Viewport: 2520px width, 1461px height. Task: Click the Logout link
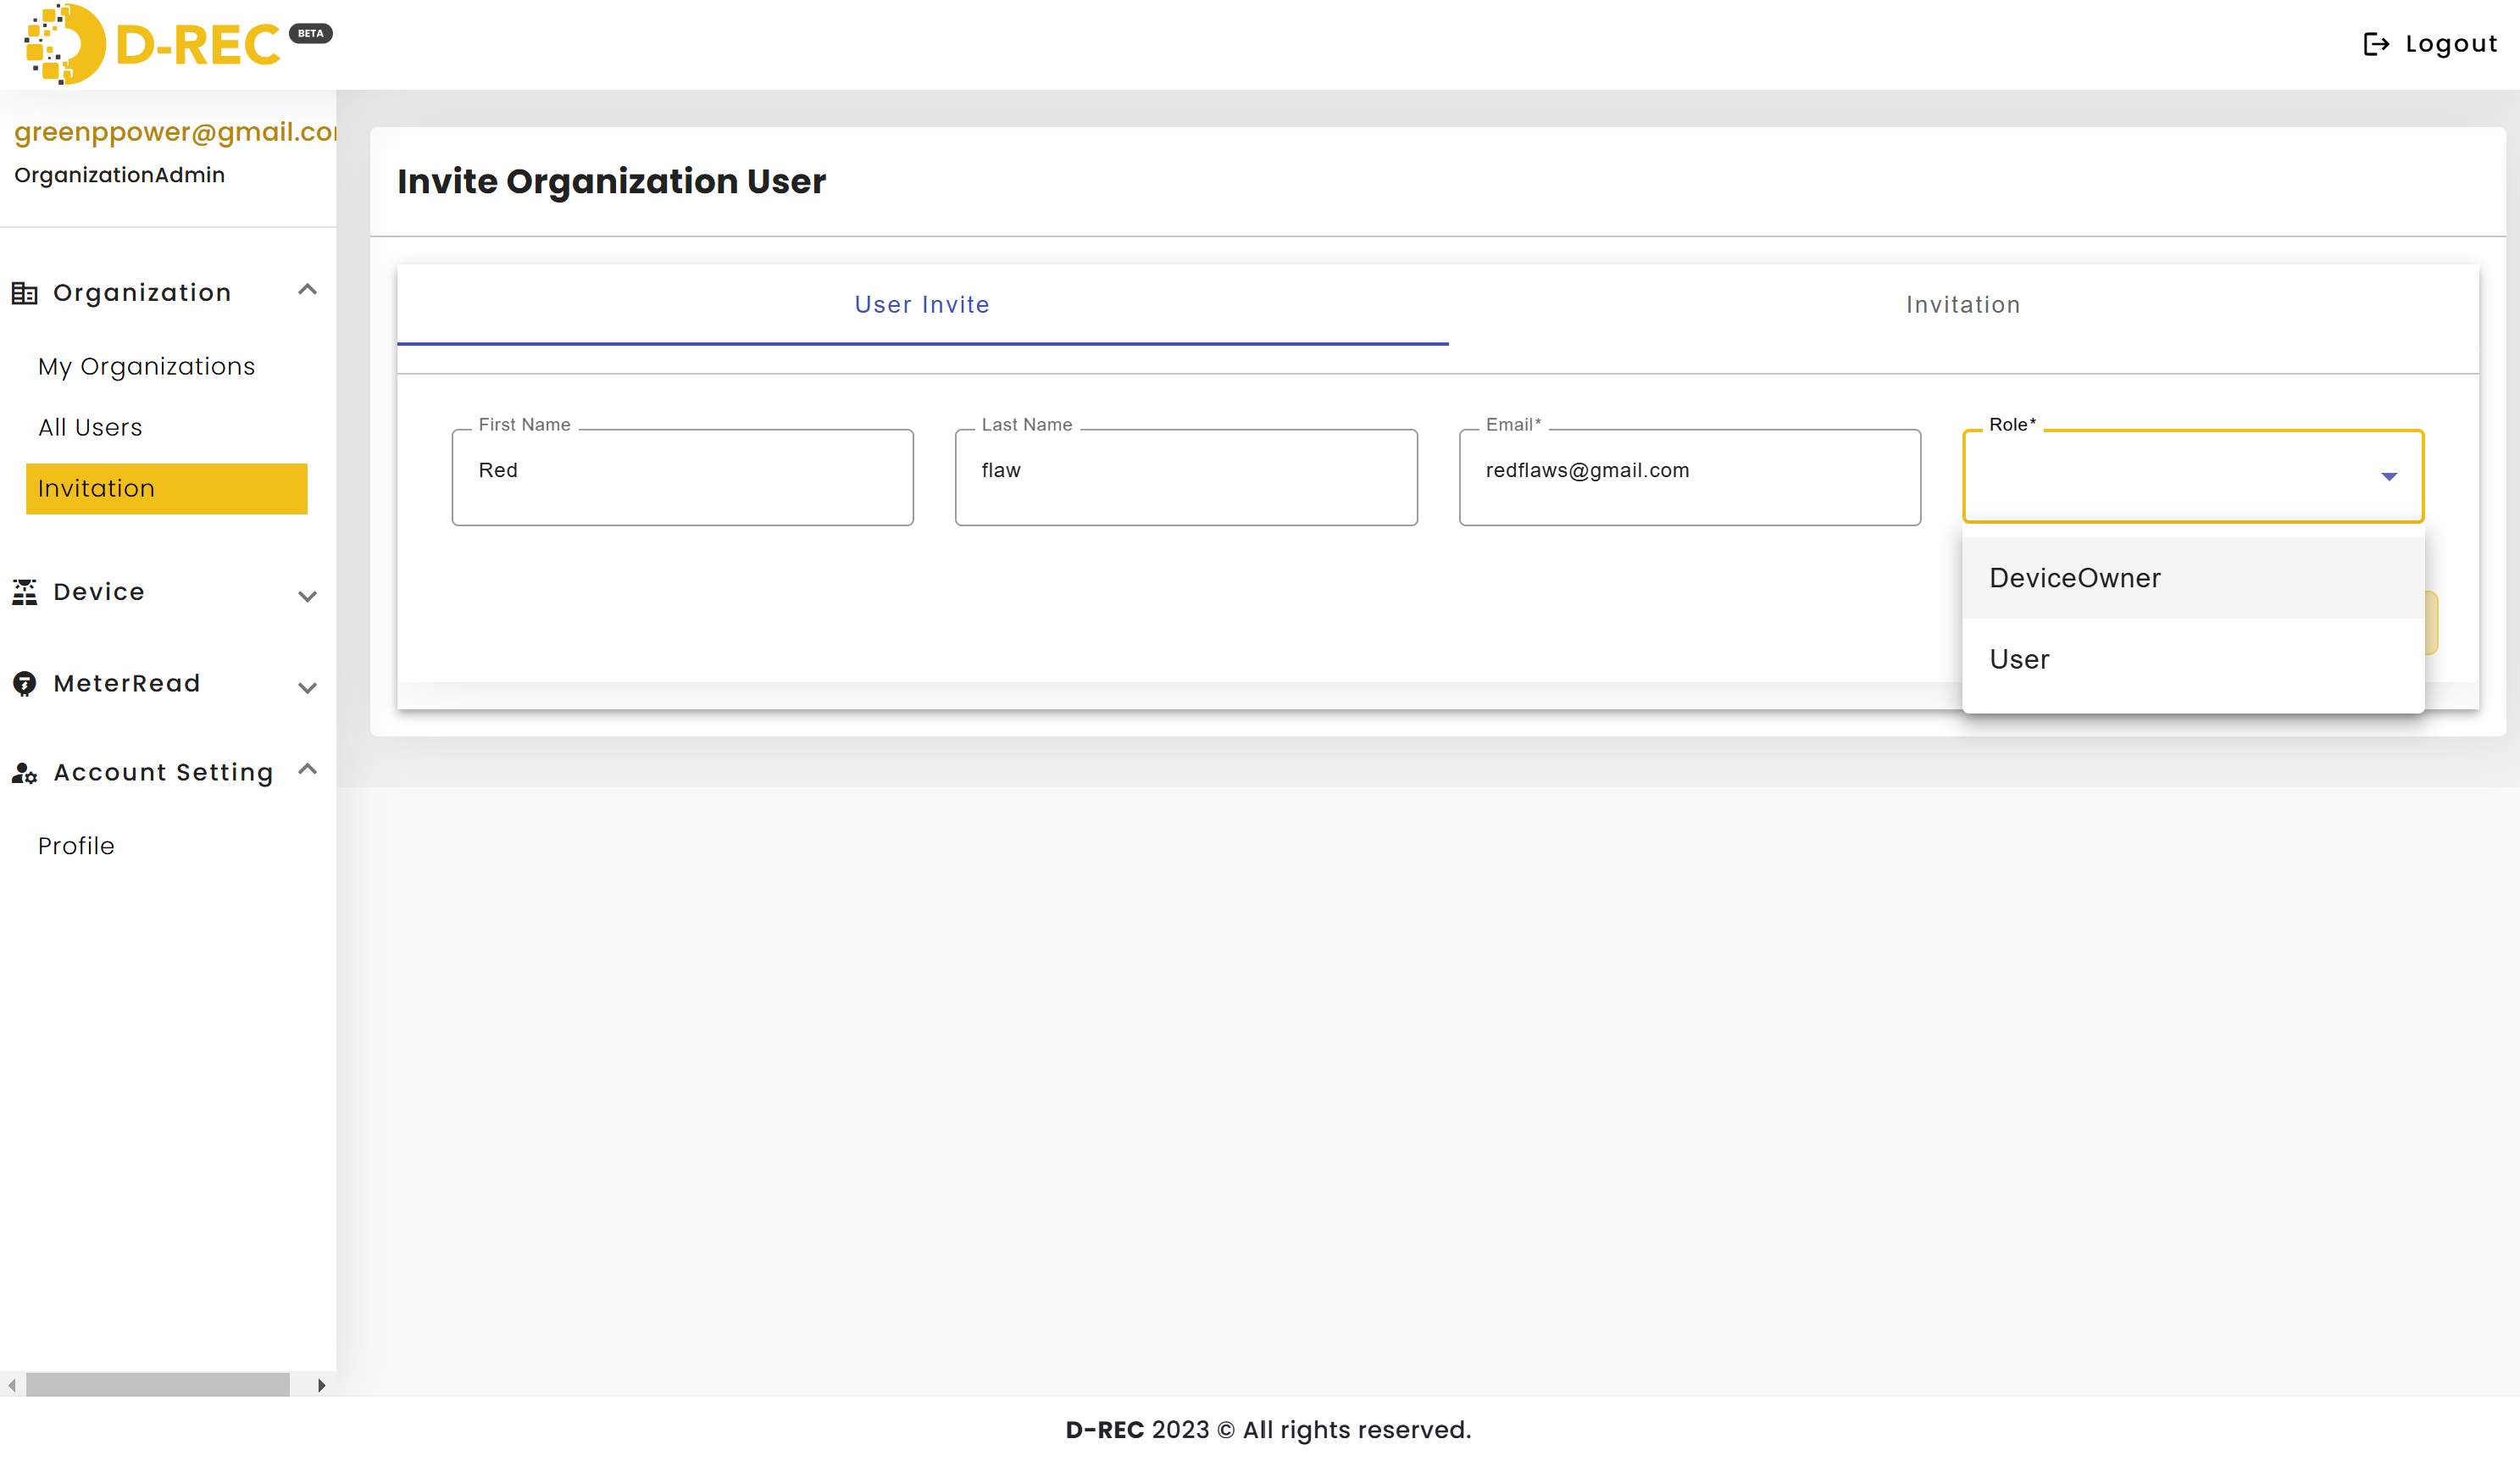[2430, 44]
